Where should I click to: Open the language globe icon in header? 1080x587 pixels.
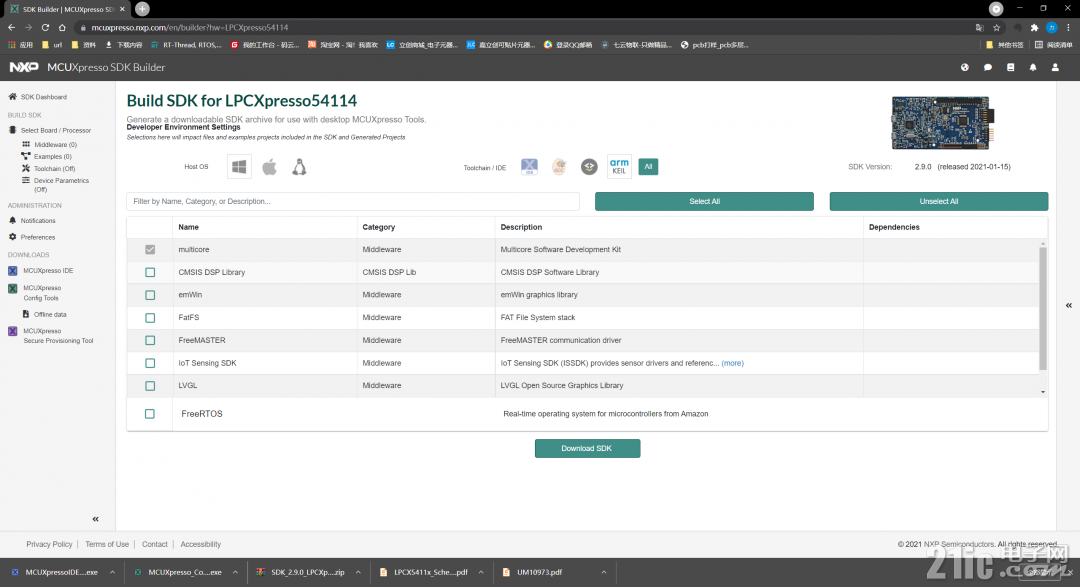[x=965, y=68]
